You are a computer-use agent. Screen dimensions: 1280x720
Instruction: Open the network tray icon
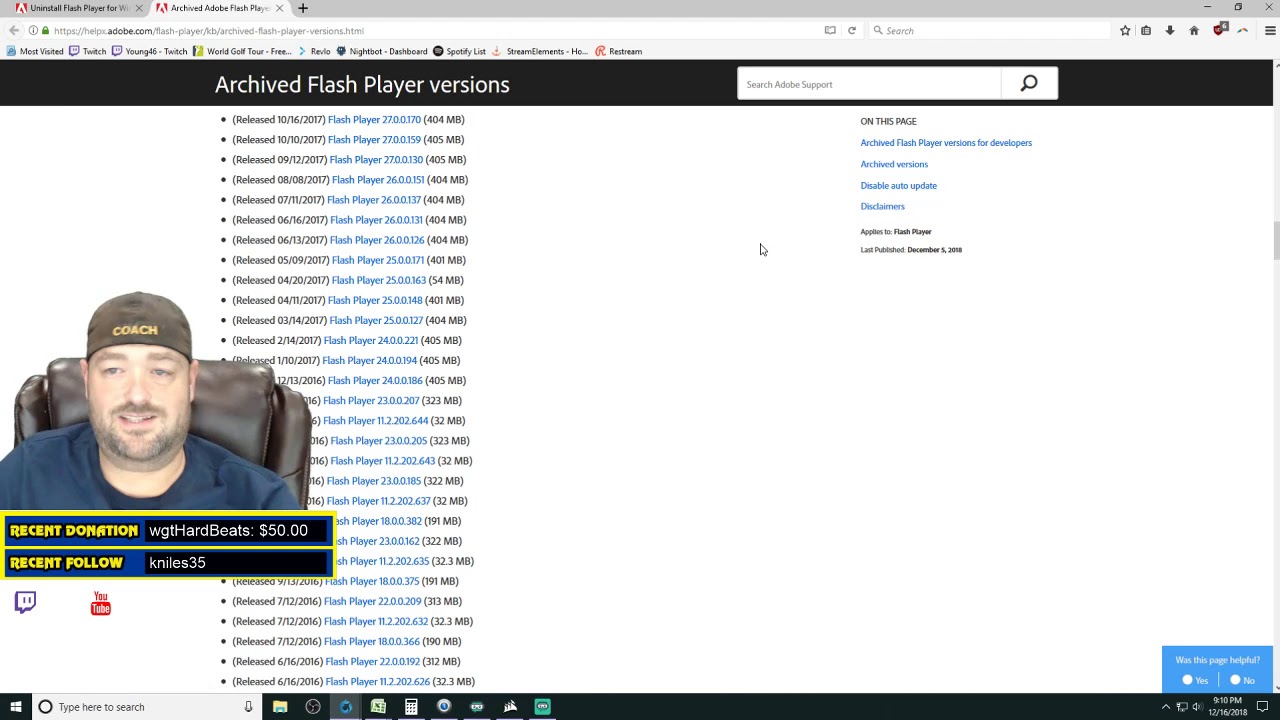point(1182,707)
